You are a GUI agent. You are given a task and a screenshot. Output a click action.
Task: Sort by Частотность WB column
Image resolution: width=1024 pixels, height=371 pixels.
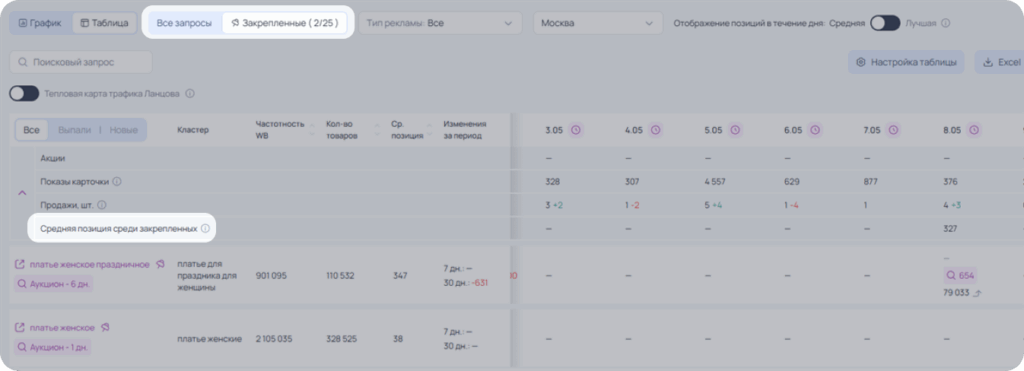(x=313, y=129)
